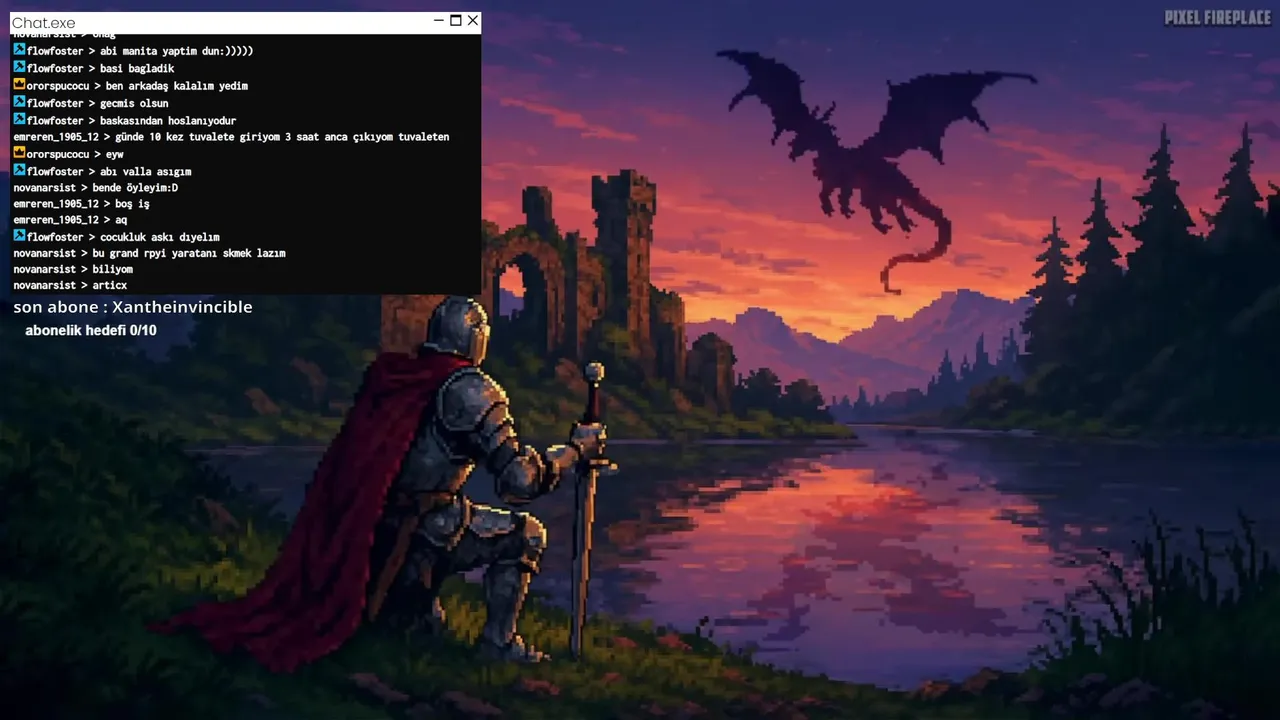
Task: Click username emreren_1905_12 on 'boş iş' row
Action: pyautogui.click(x=56, y=204)
